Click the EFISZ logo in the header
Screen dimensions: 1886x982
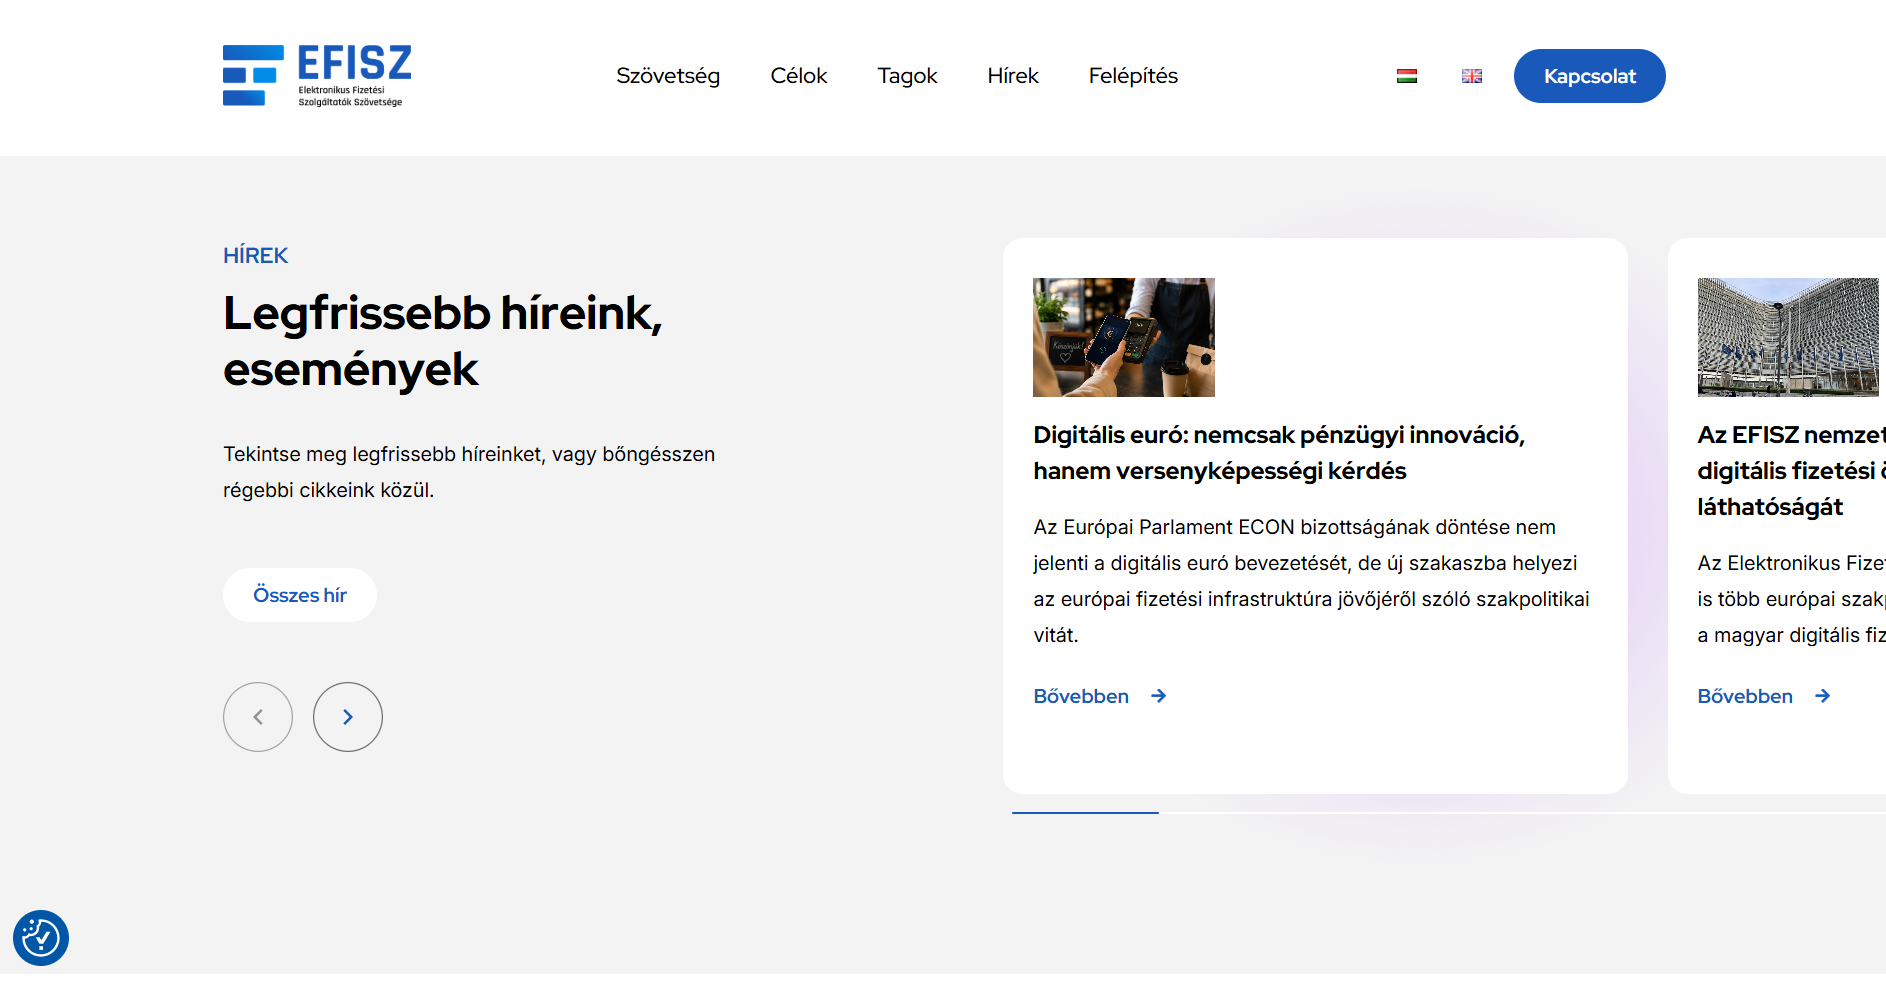(x=317, y=76)
